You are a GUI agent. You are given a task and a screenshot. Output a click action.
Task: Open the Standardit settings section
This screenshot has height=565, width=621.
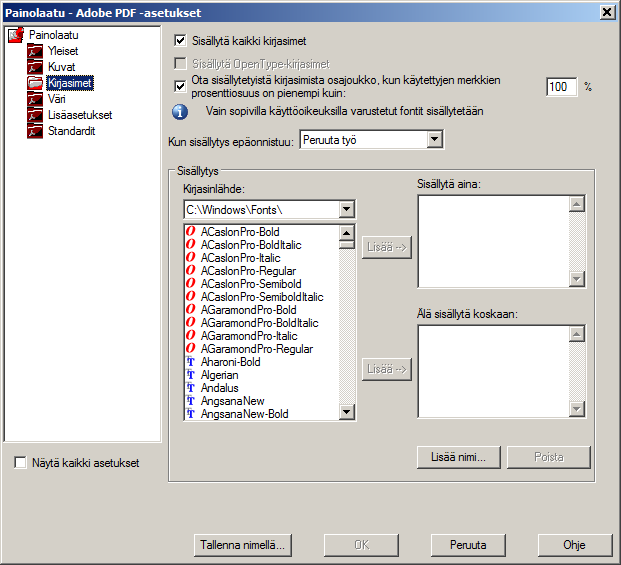pos(71,131)
